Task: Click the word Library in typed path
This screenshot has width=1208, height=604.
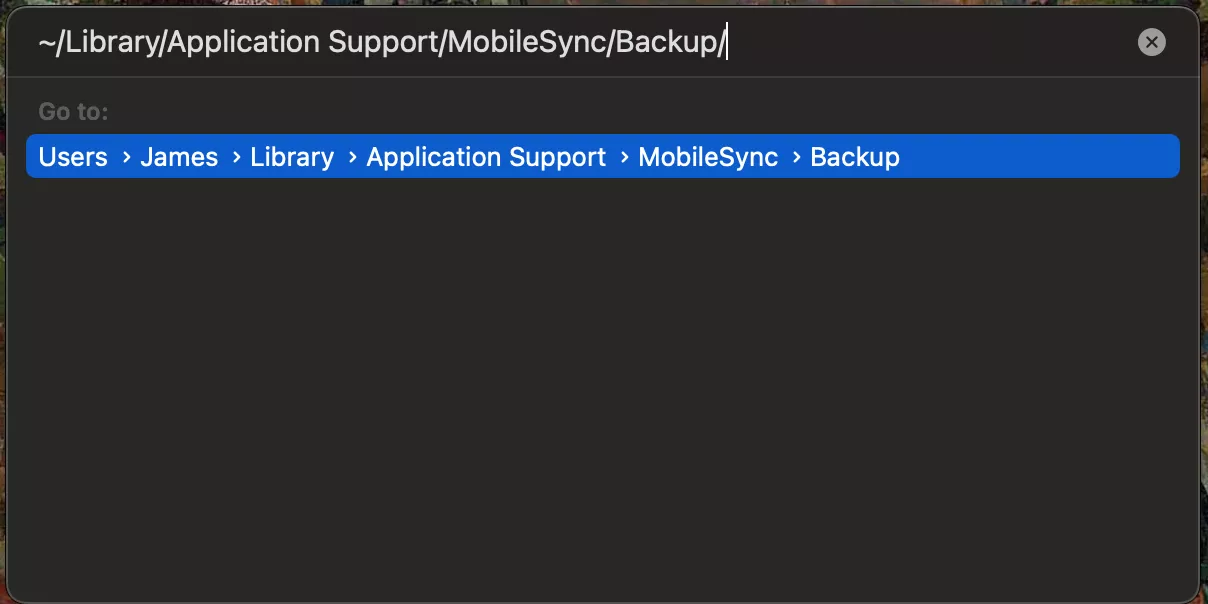Action: tap(109, 43)
